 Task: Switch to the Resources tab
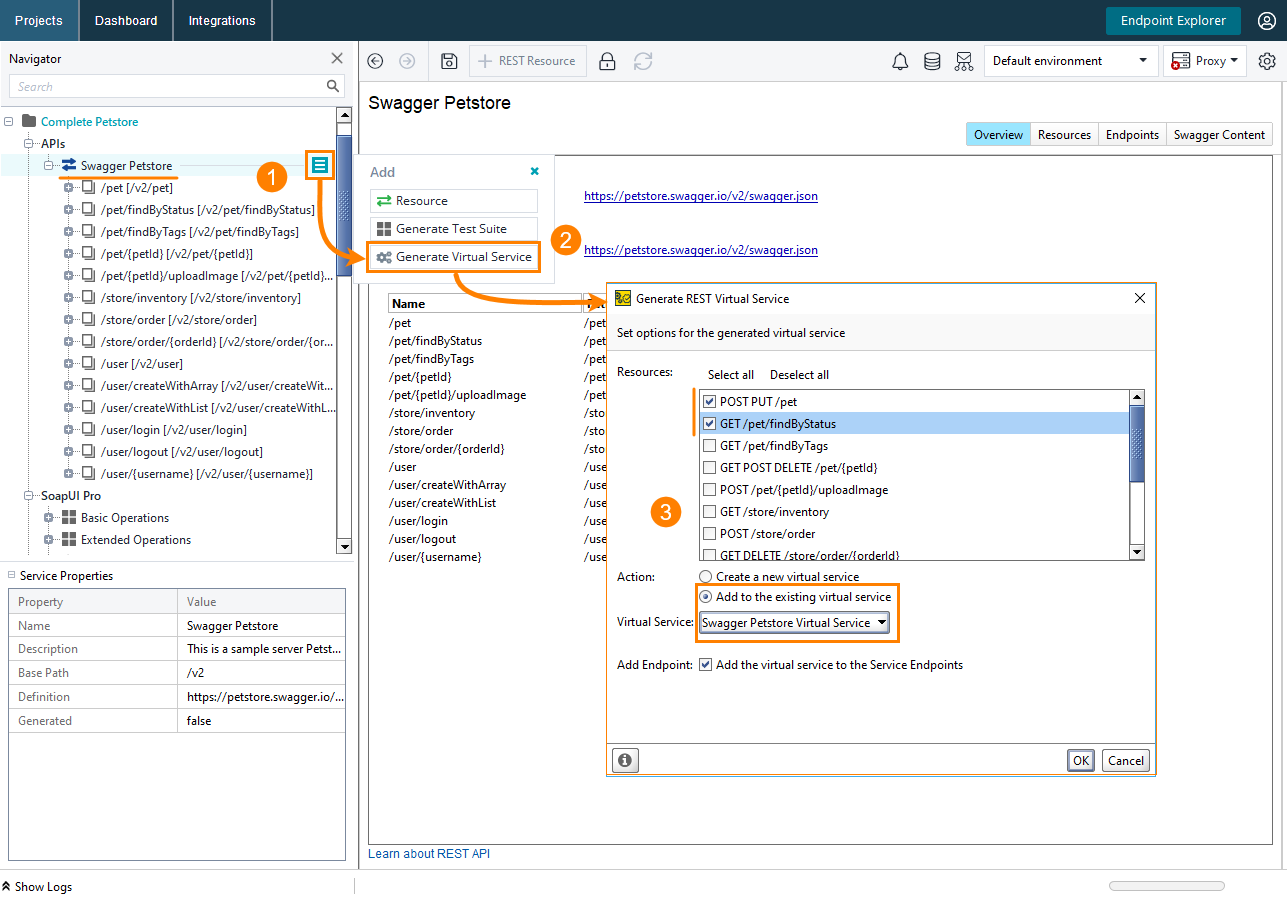coord(1064,134)
